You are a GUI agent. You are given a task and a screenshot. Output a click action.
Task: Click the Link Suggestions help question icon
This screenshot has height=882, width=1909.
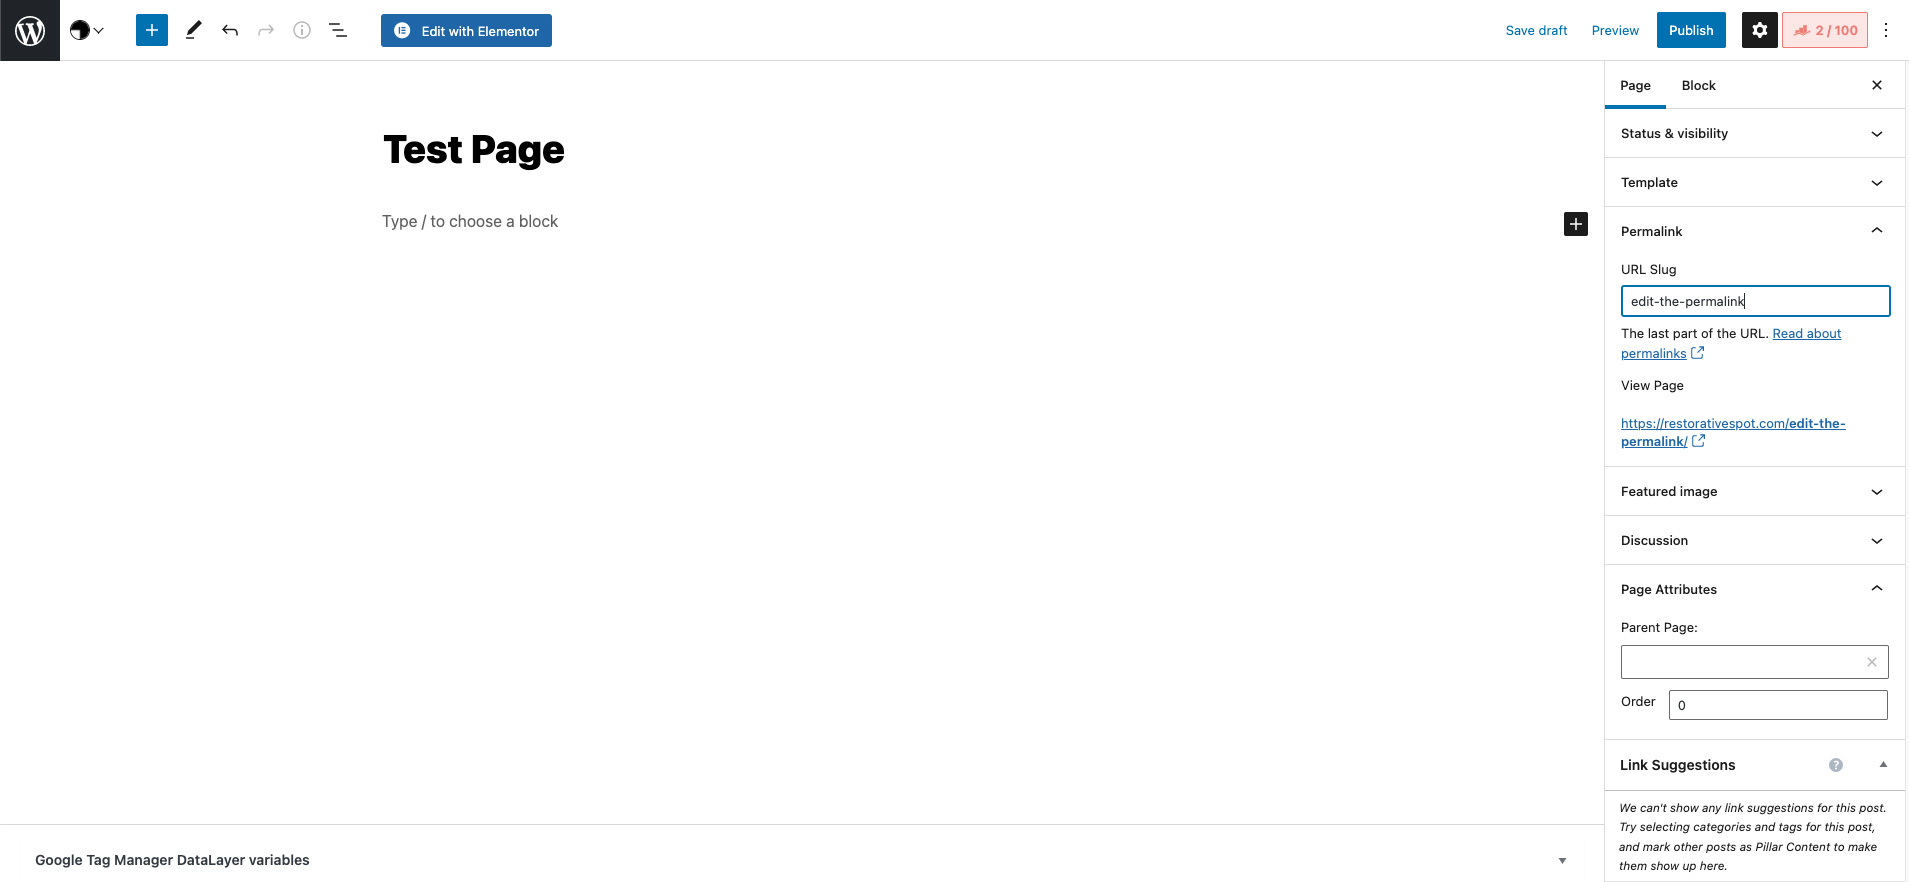1836,765
